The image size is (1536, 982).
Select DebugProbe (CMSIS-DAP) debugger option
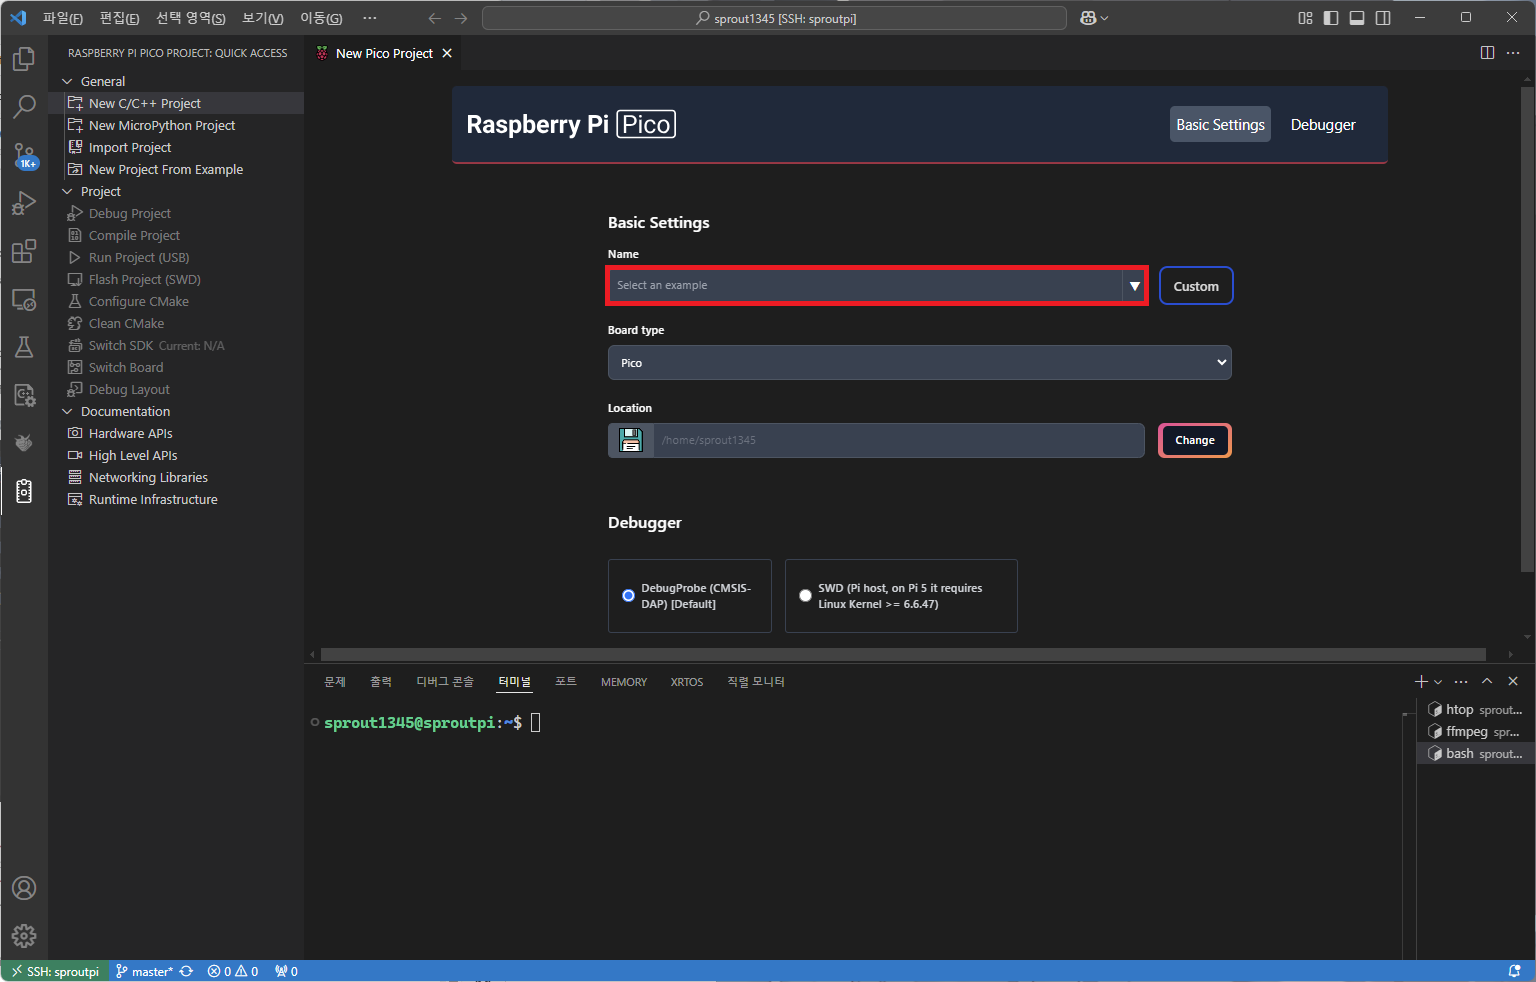[628, 596]
